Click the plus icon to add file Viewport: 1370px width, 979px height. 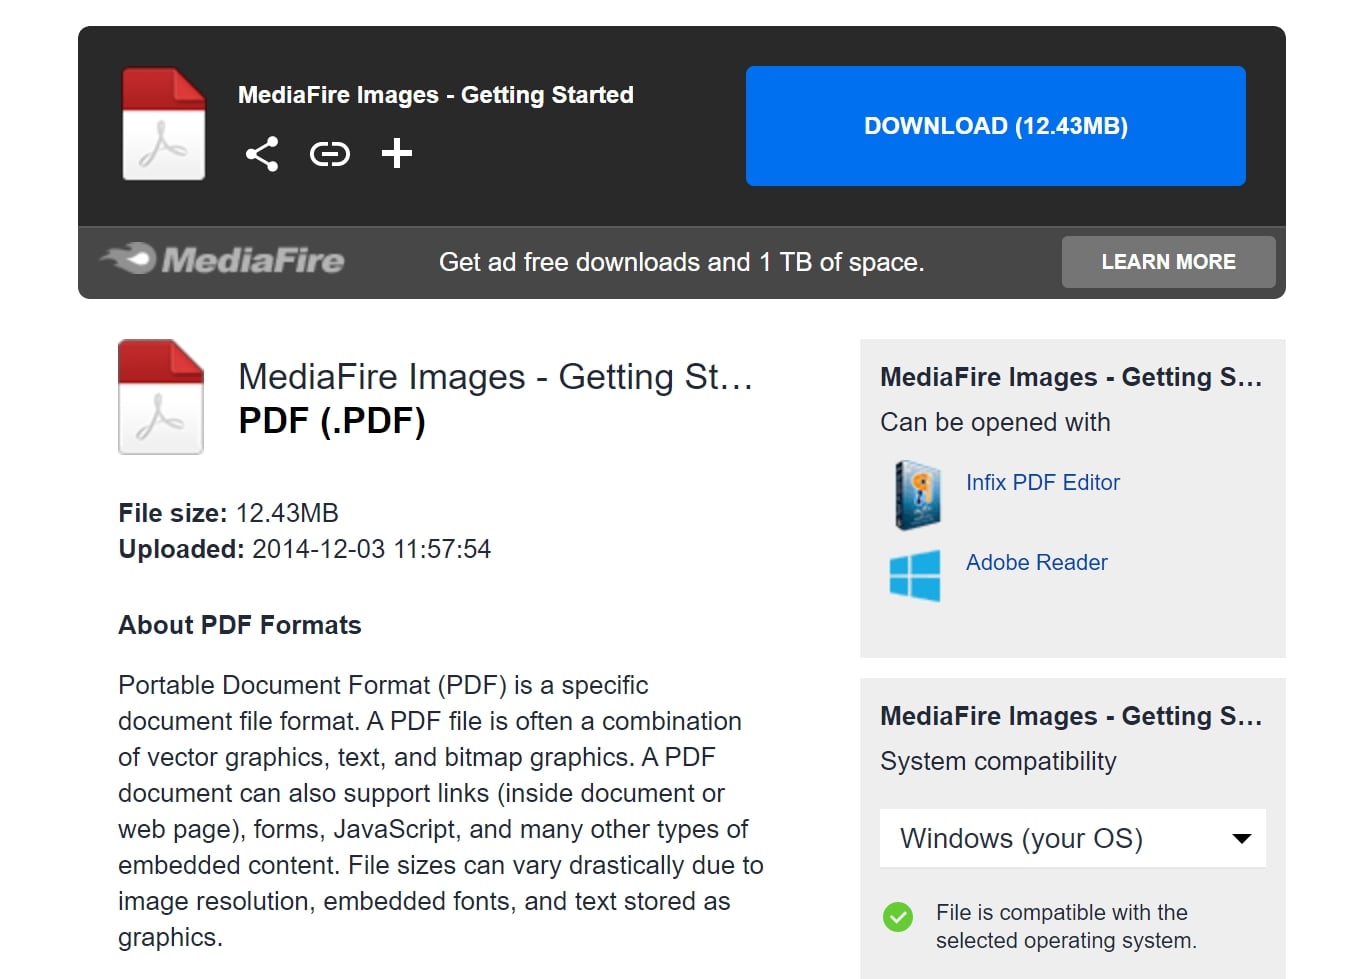click(x=396, y=153)
